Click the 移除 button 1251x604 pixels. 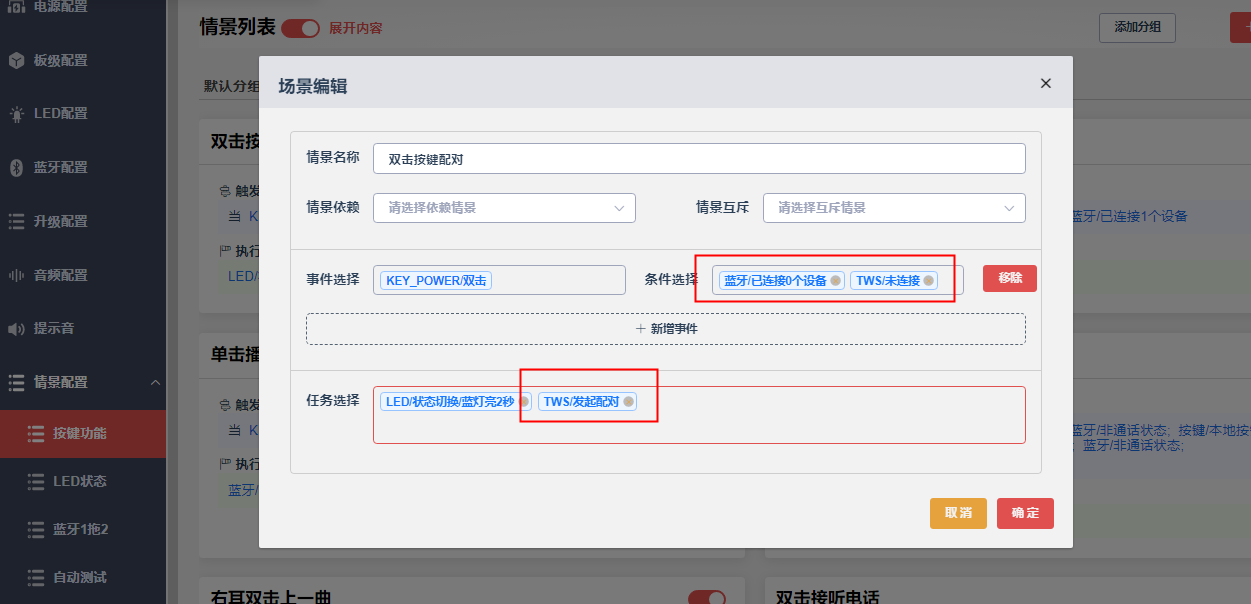[x=1010, y=278]
